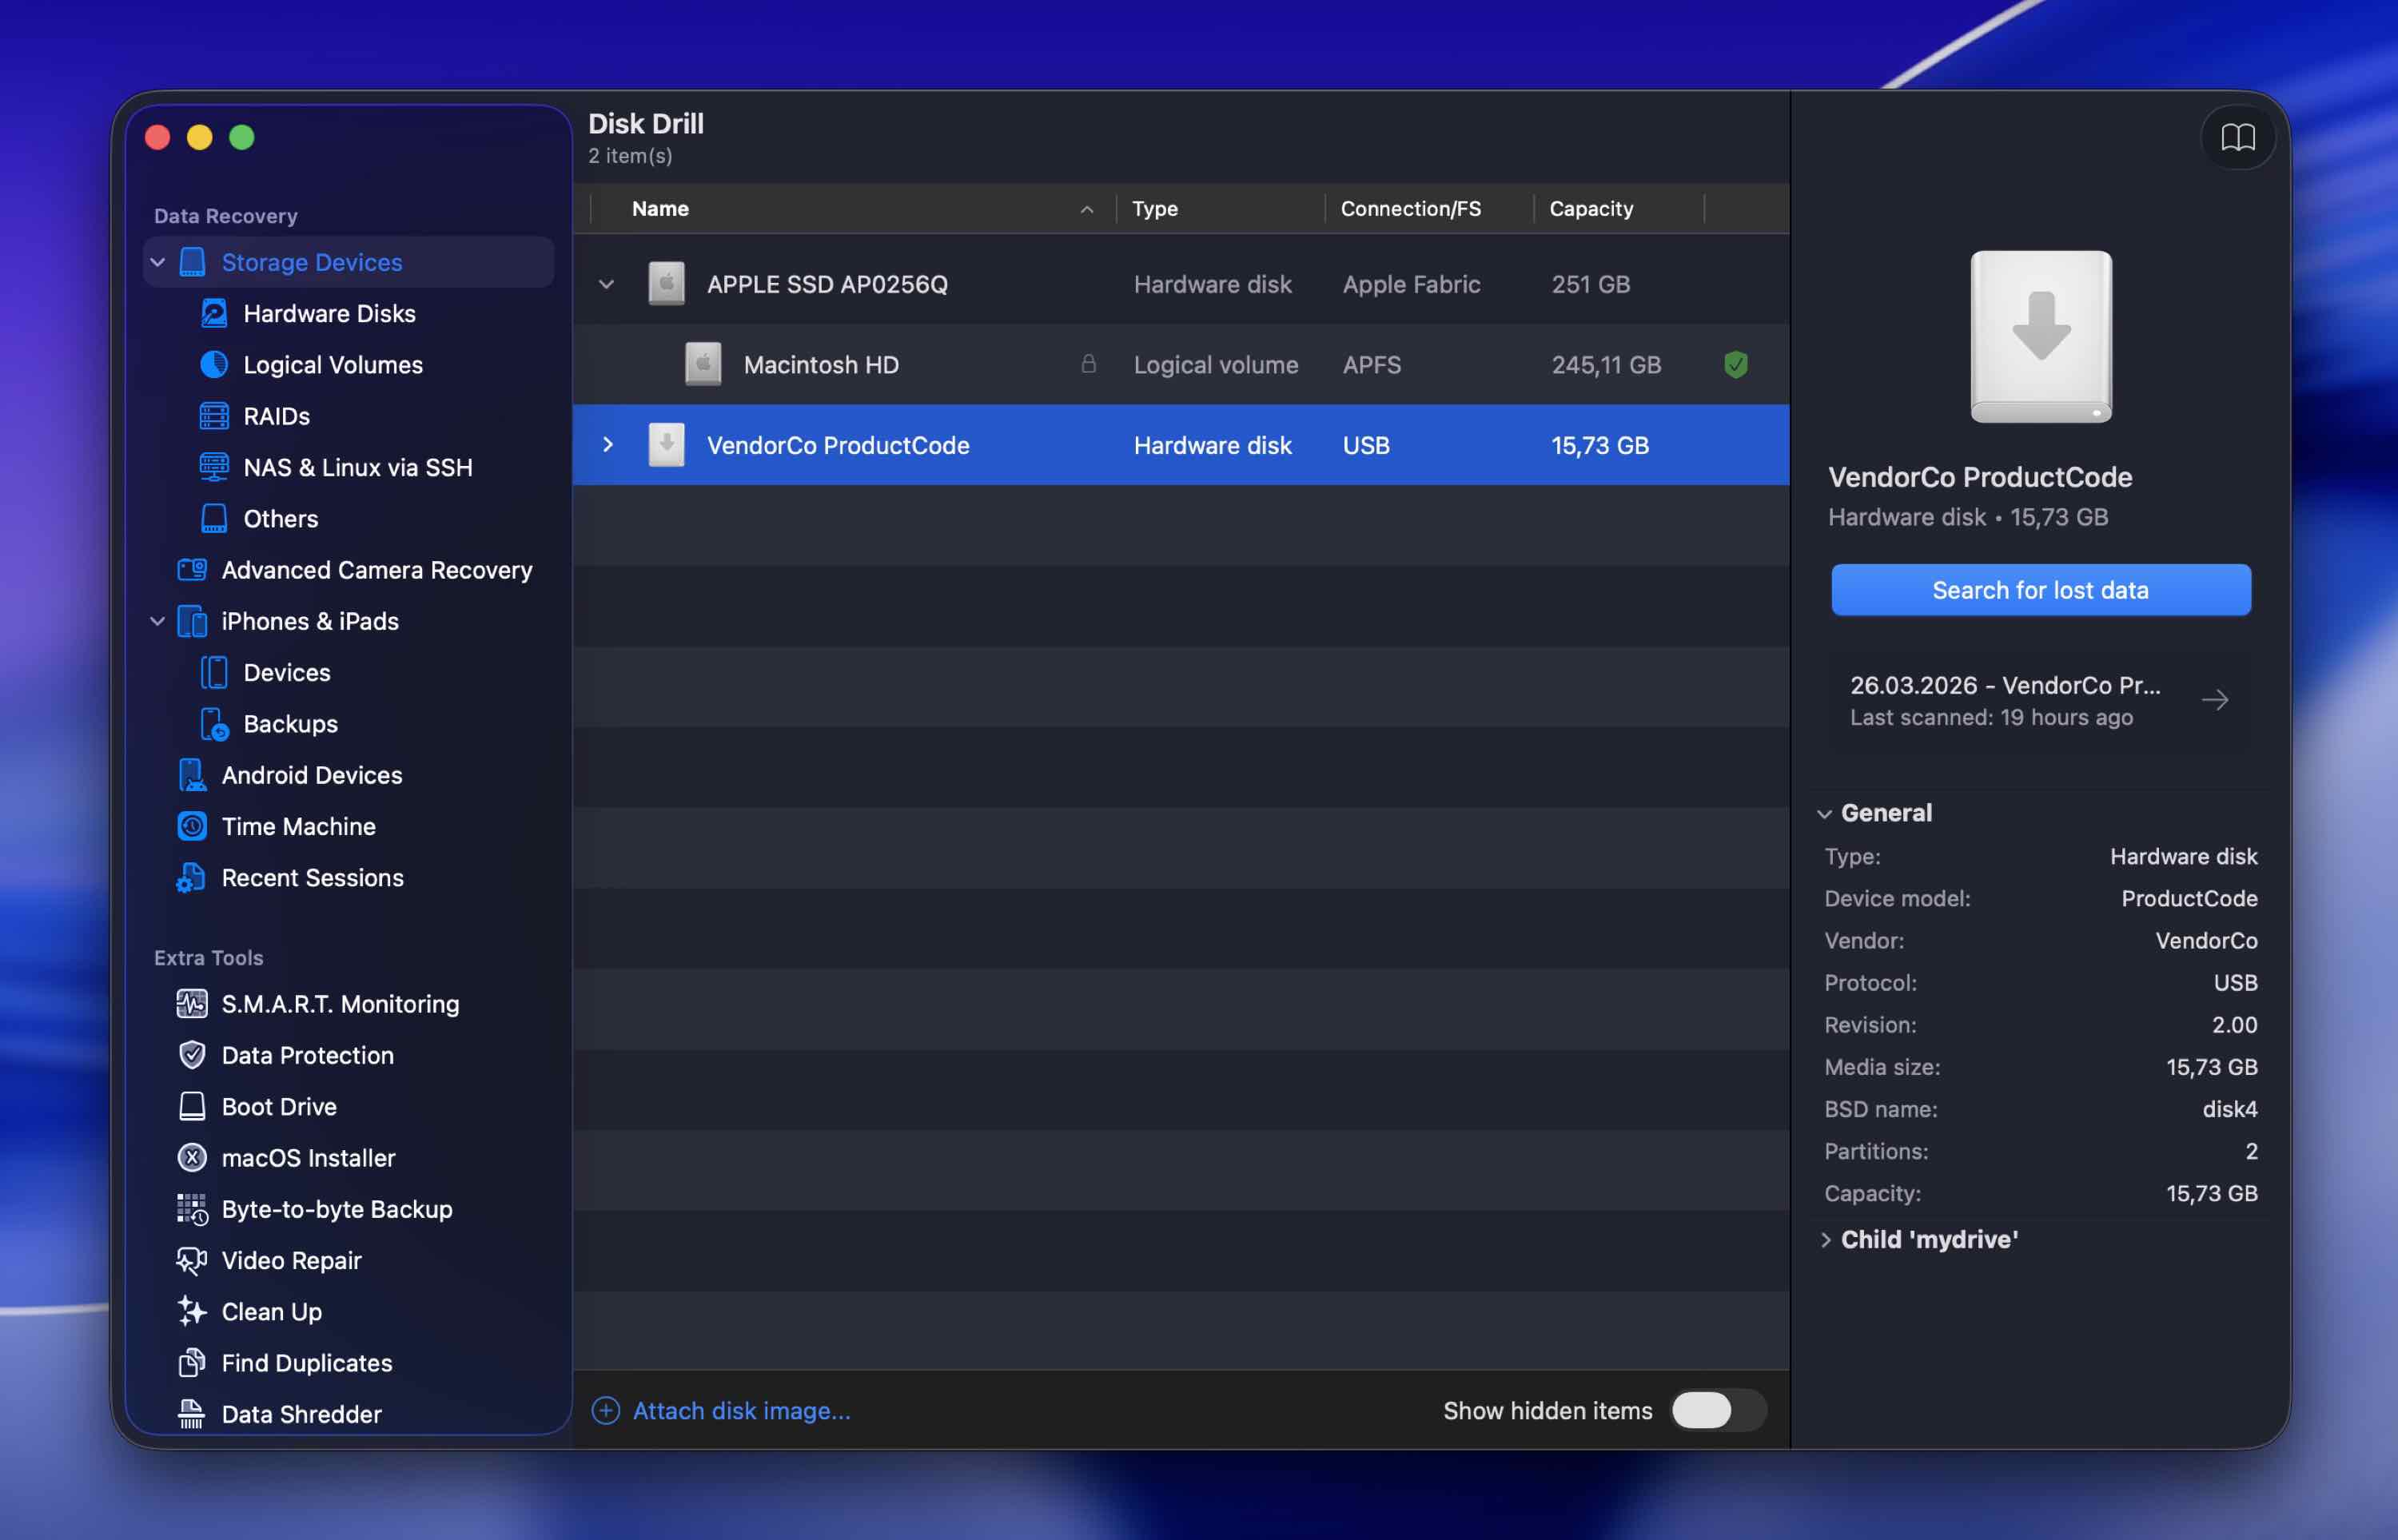Expand the Child 'mydrive' section

1825,1240
